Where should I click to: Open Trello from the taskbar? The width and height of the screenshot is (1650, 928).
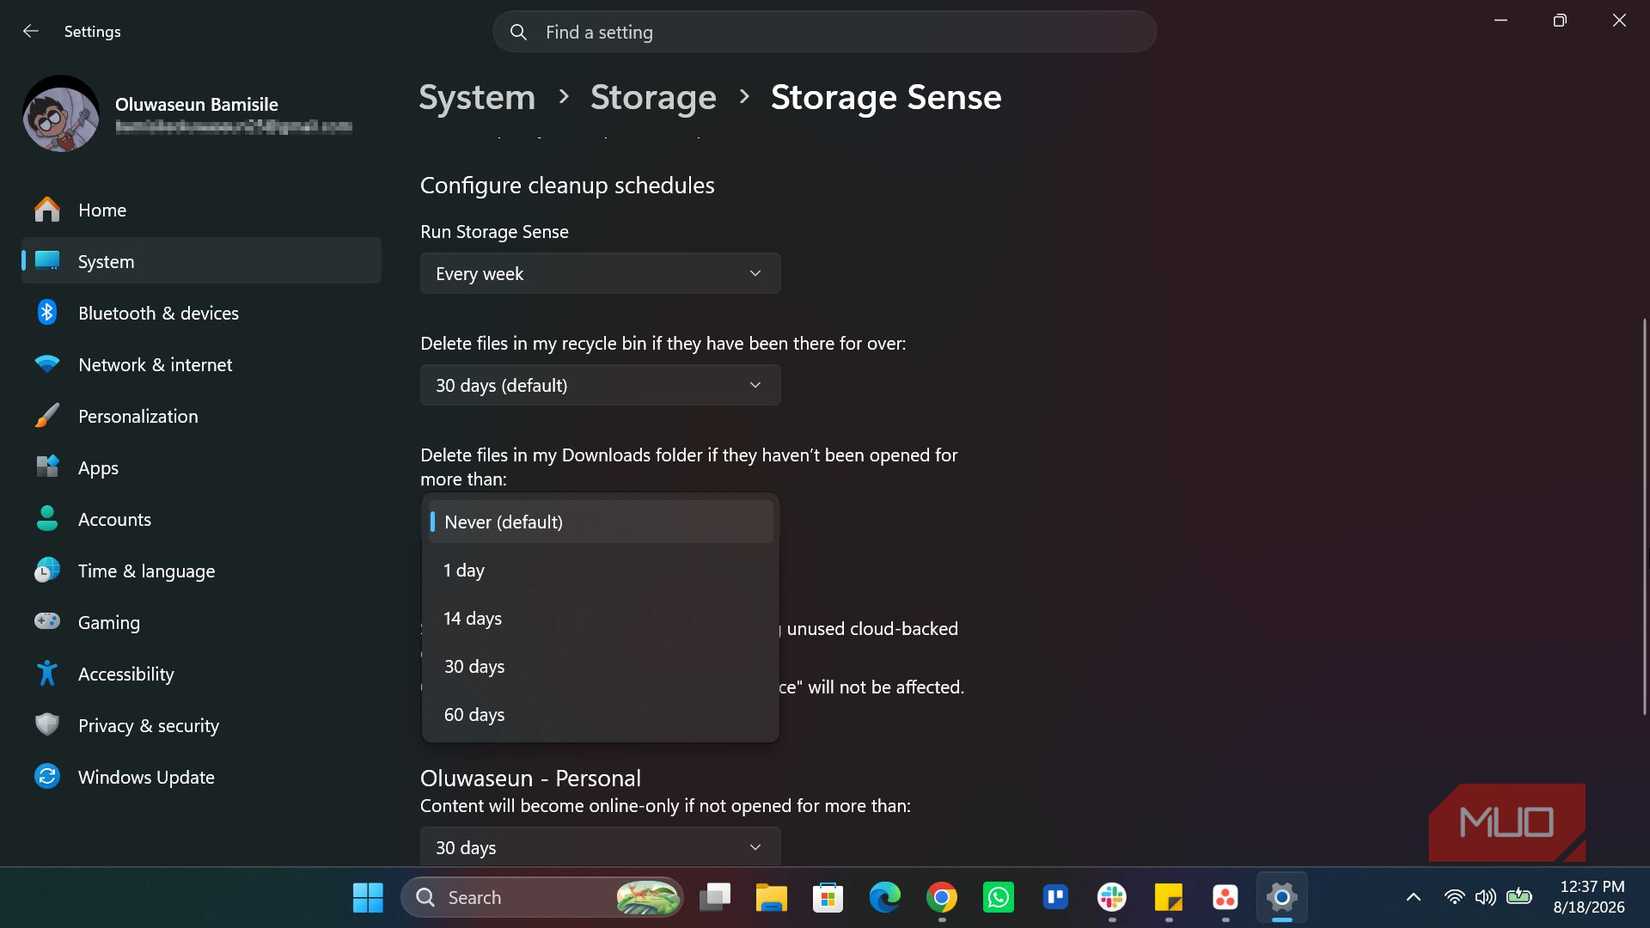pos(1055,898)
